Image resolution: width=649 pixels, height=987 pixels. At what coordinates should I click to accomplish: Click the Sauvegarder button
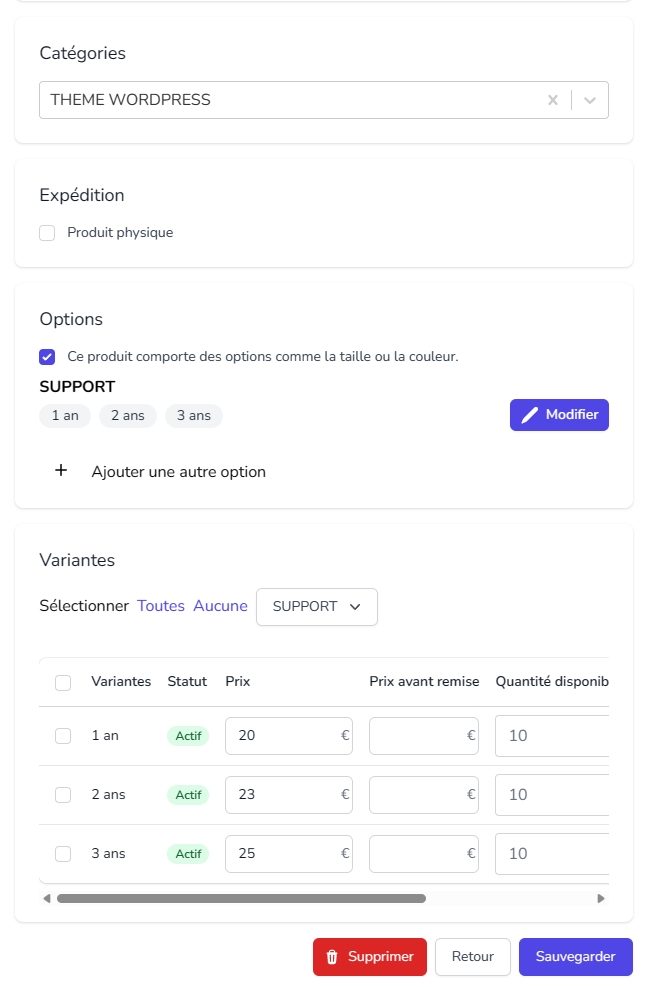click(575, 957)
